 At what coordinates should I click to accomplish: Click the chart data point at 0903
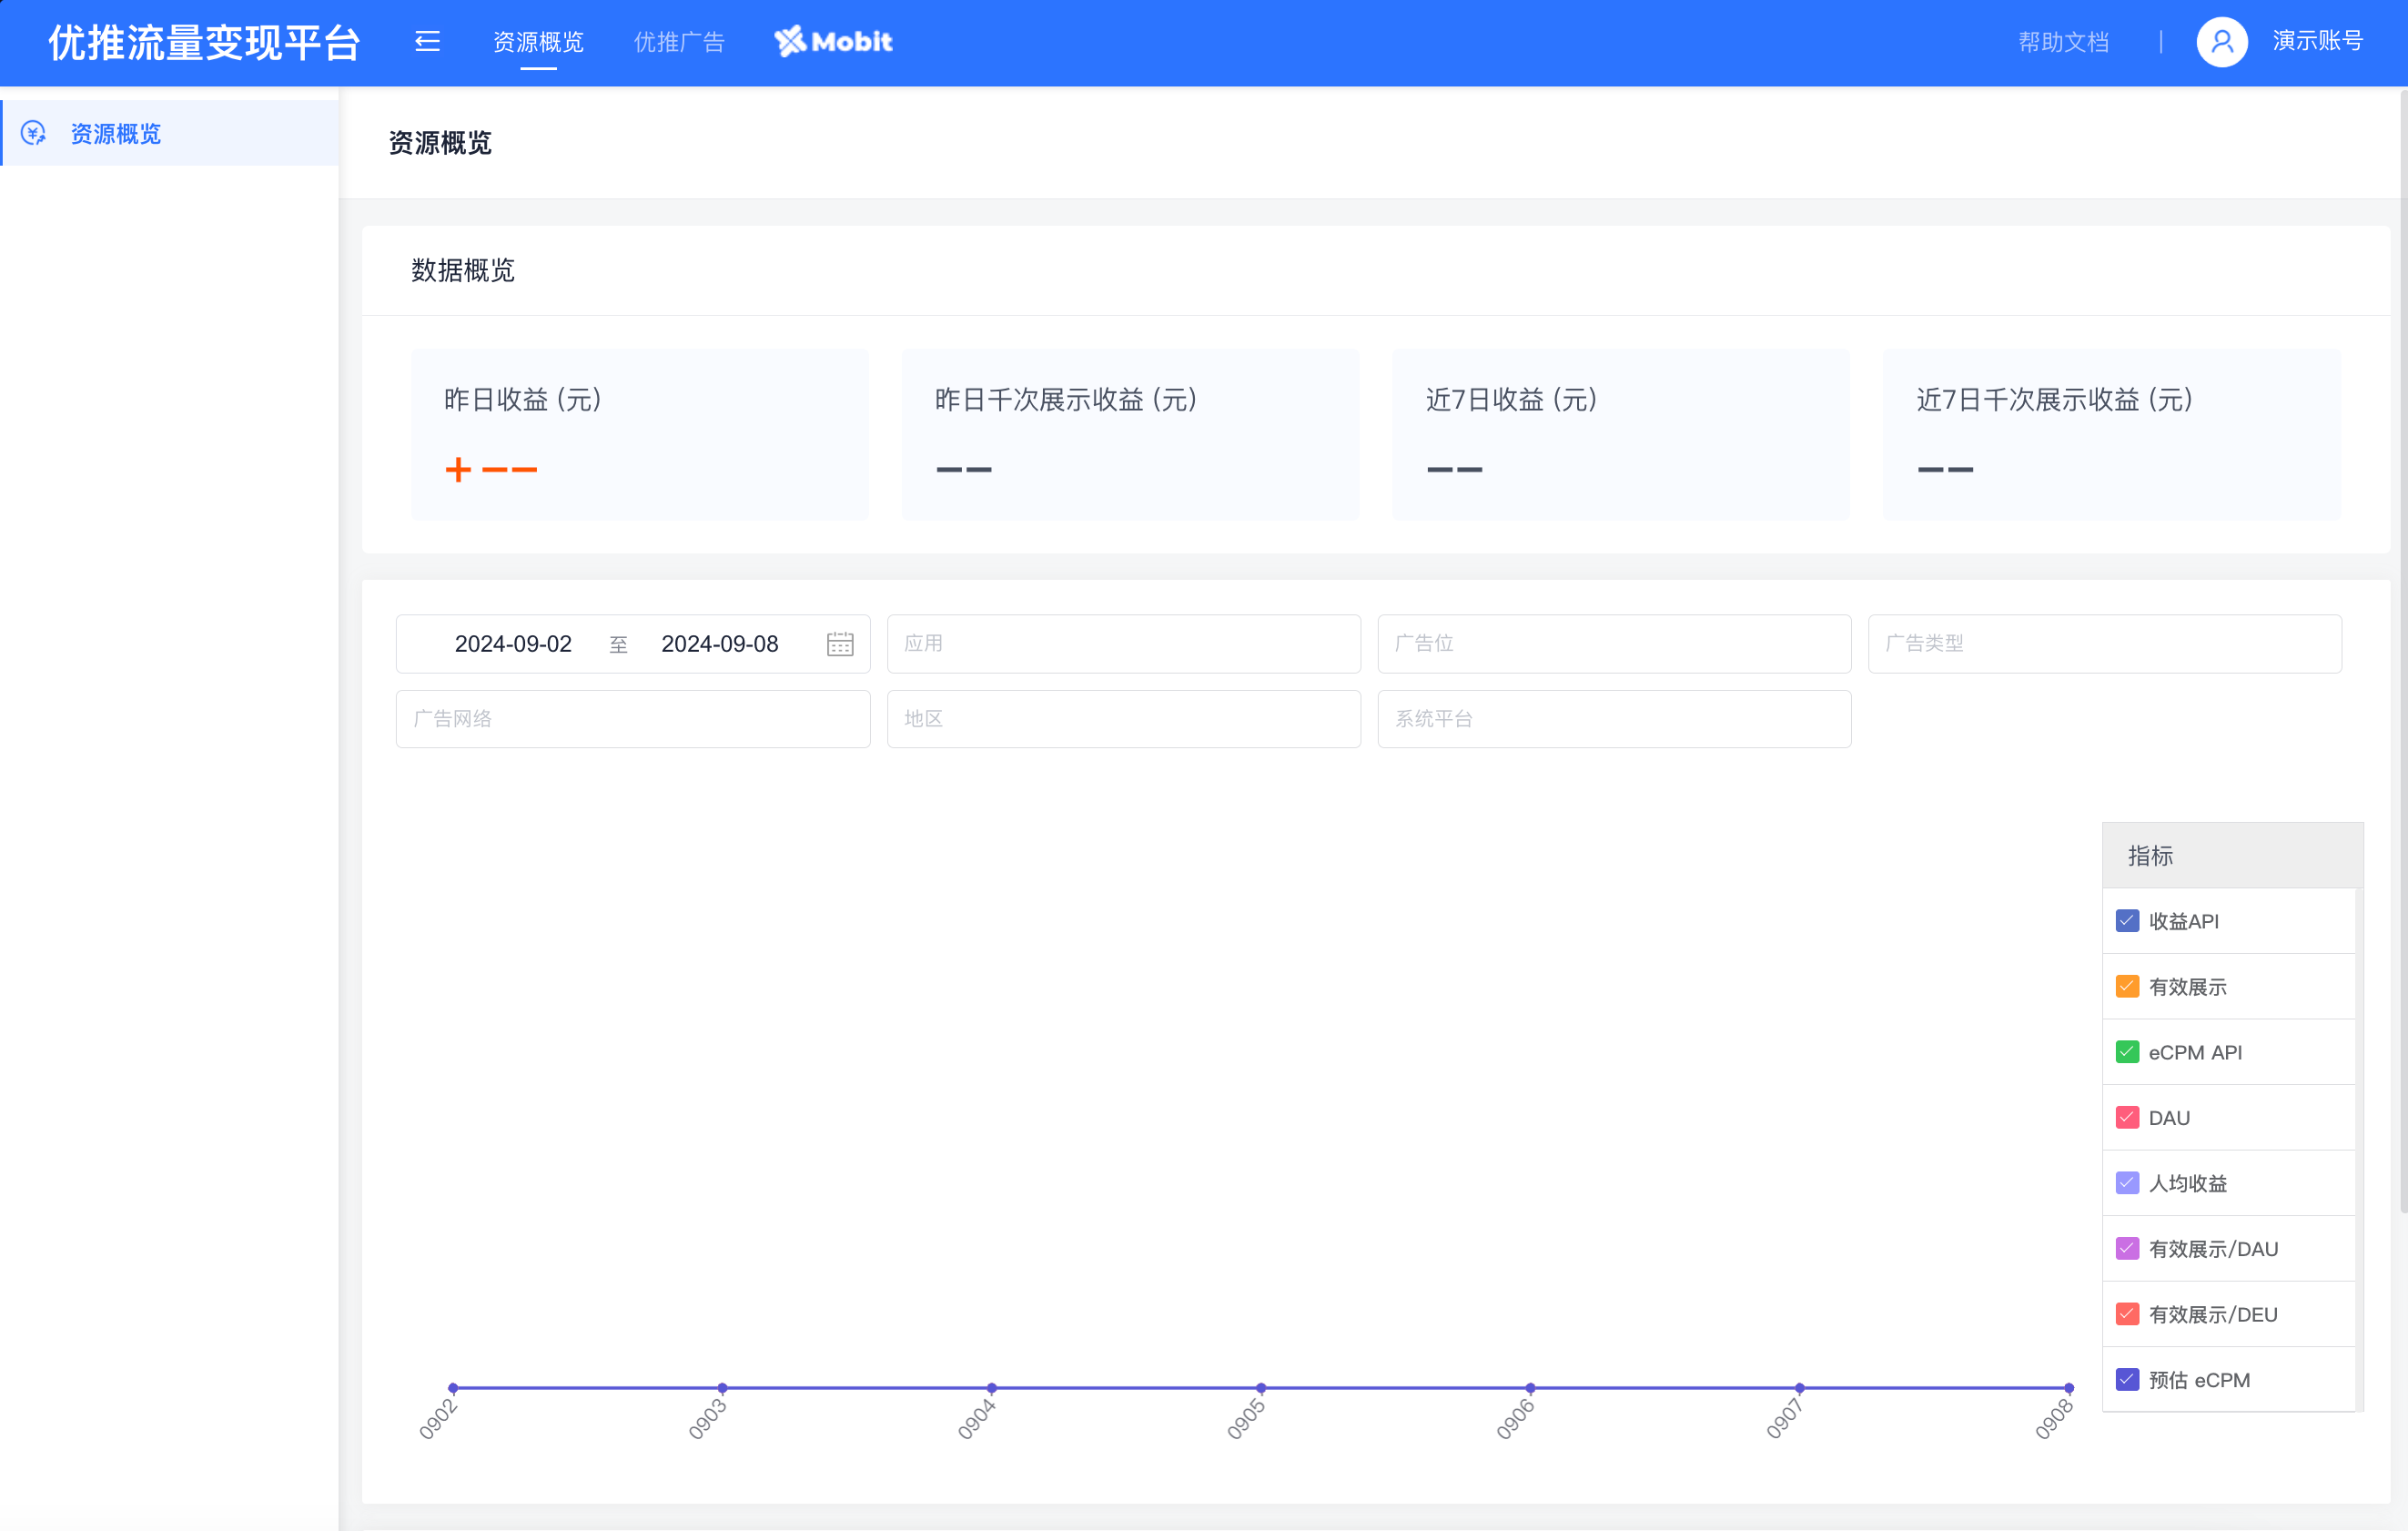(722, 1387)
